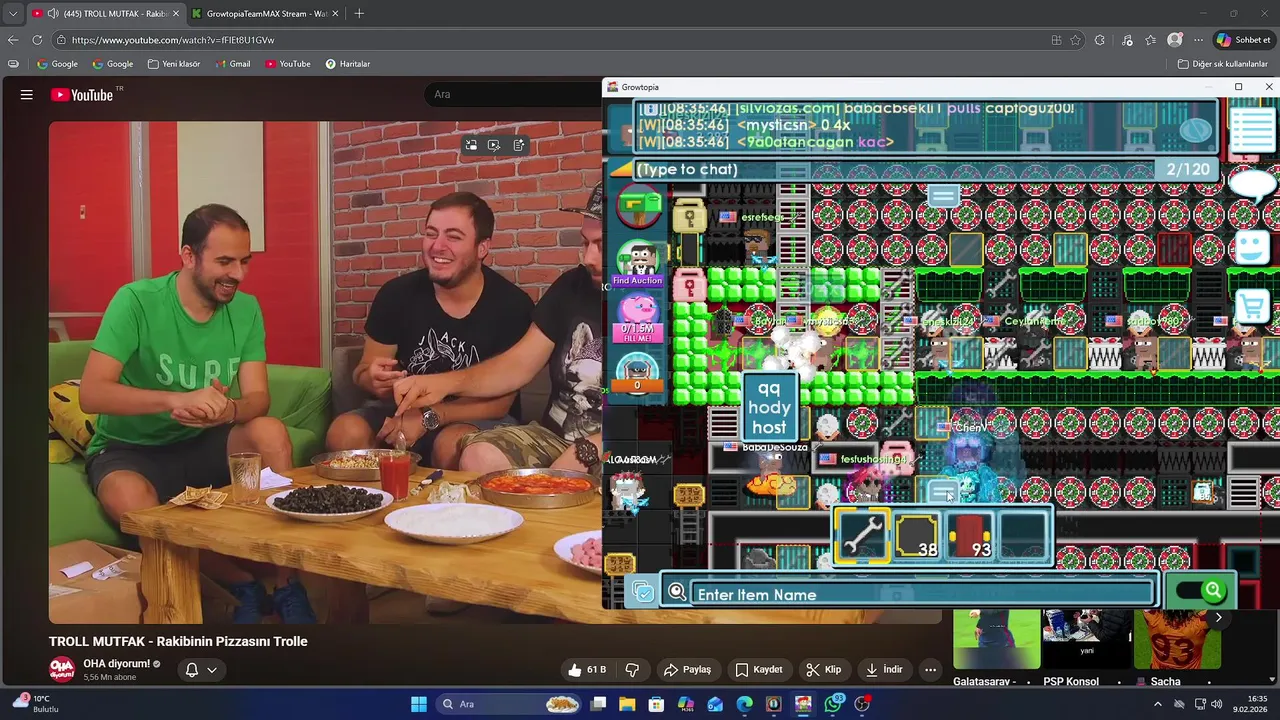Click the Type to chat field
1280x720 pixels.
(x=895, y=169)
